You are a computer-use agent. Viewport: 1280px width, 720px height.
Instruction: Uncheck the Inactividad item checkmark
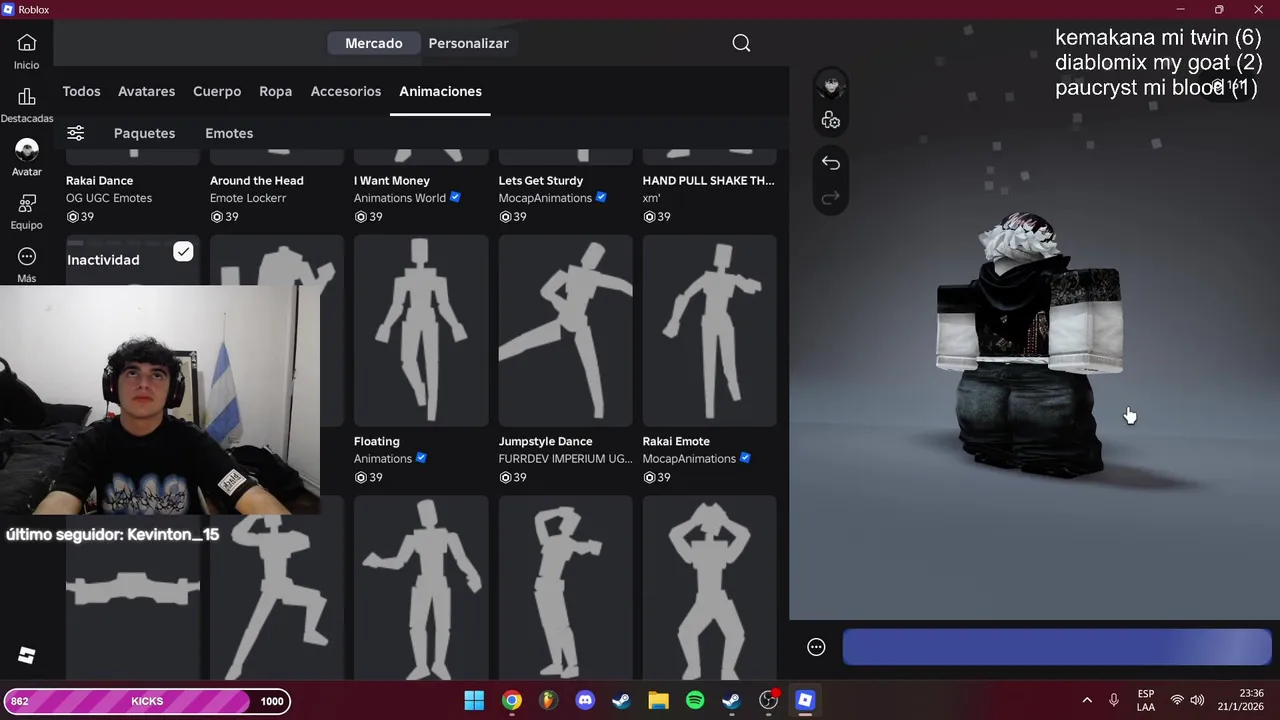183,251
